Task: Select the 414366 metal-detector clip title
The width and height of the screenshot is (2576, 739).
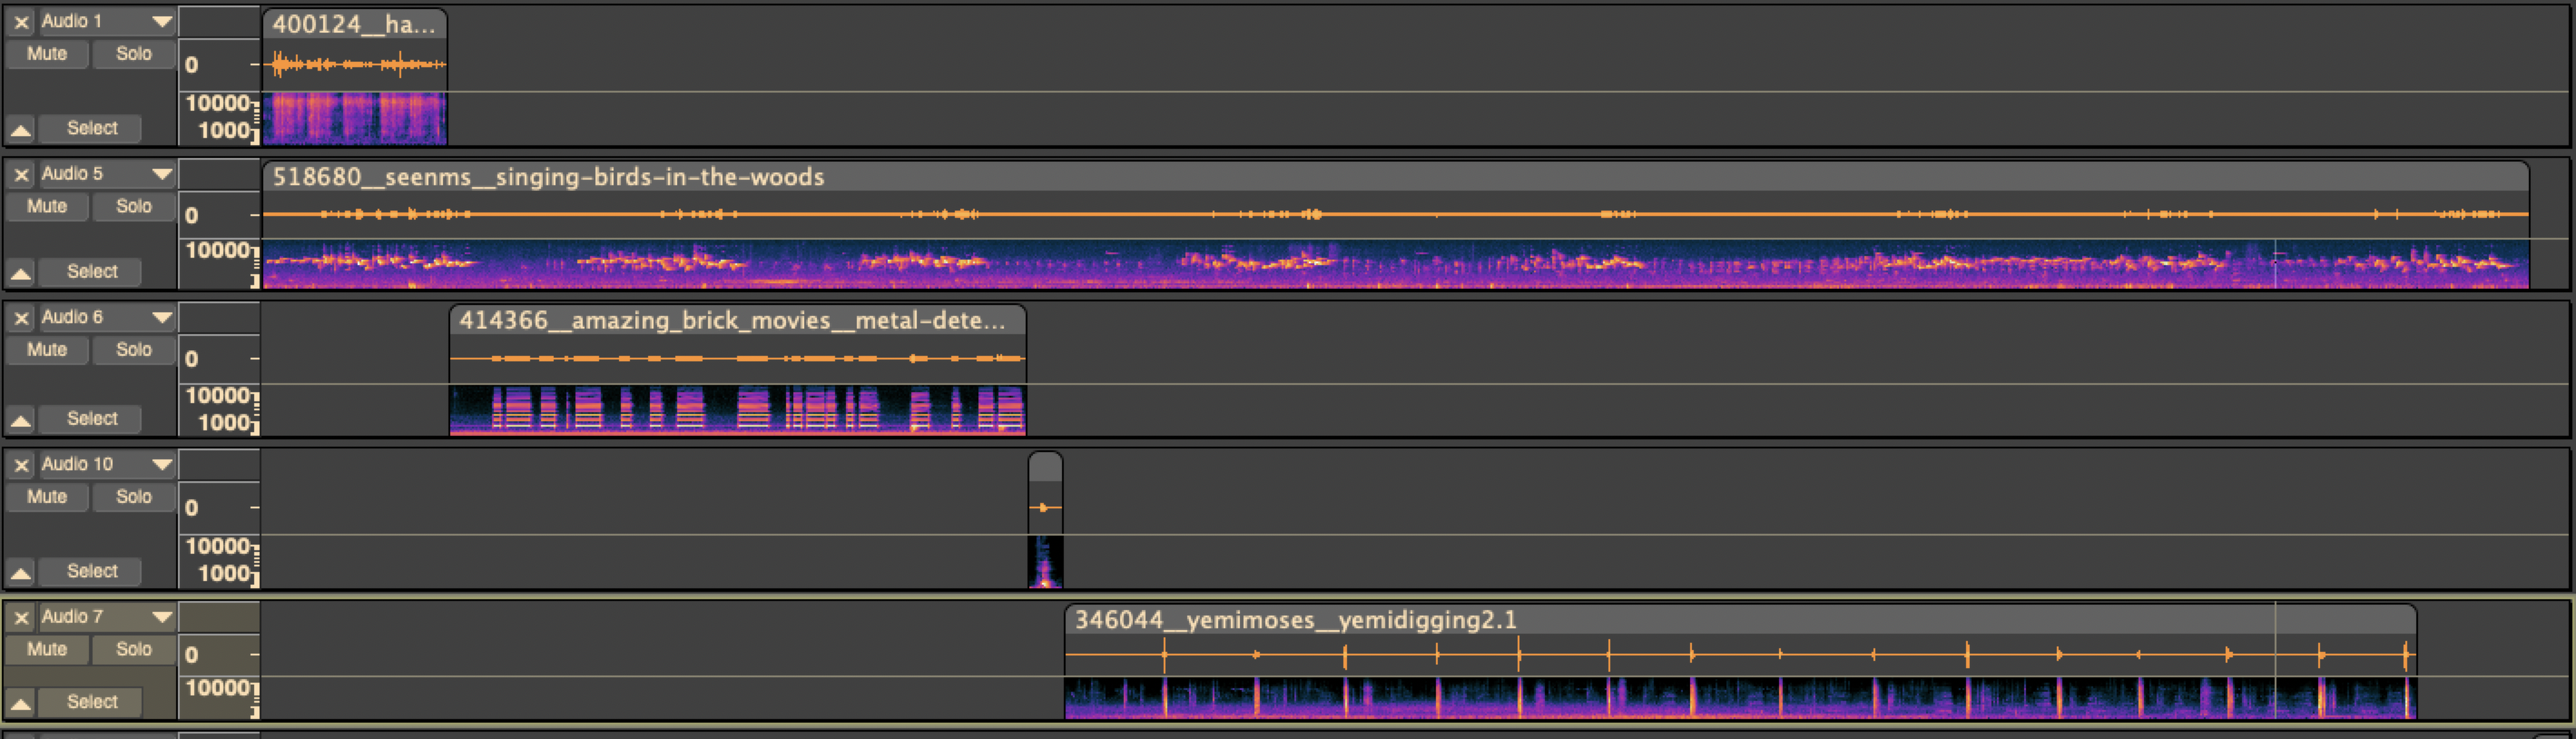Action: pyautogui.click(x=738, y=320)
